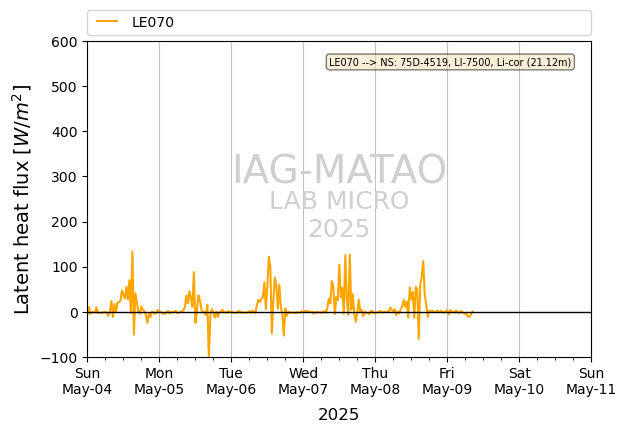Click the −100 y-axis tick label

(x=59, y=358)
